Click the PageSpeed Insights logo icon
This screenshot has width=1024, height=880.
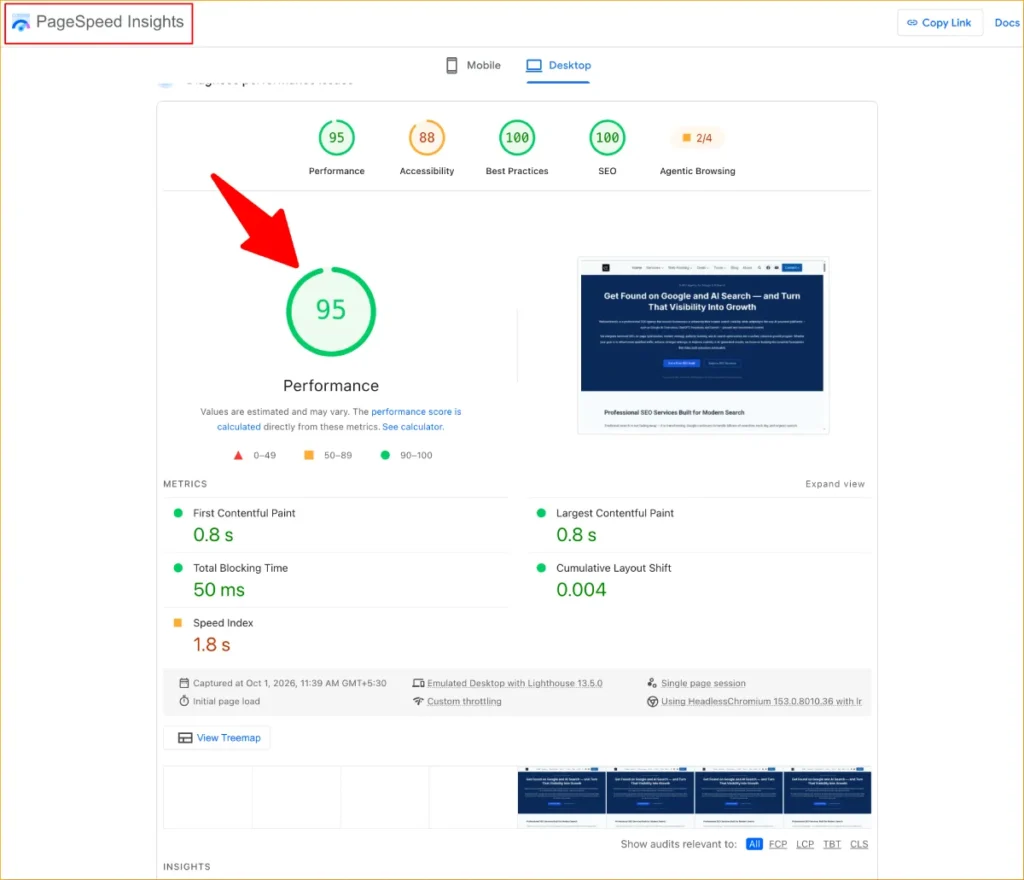[x=21, y=23]
